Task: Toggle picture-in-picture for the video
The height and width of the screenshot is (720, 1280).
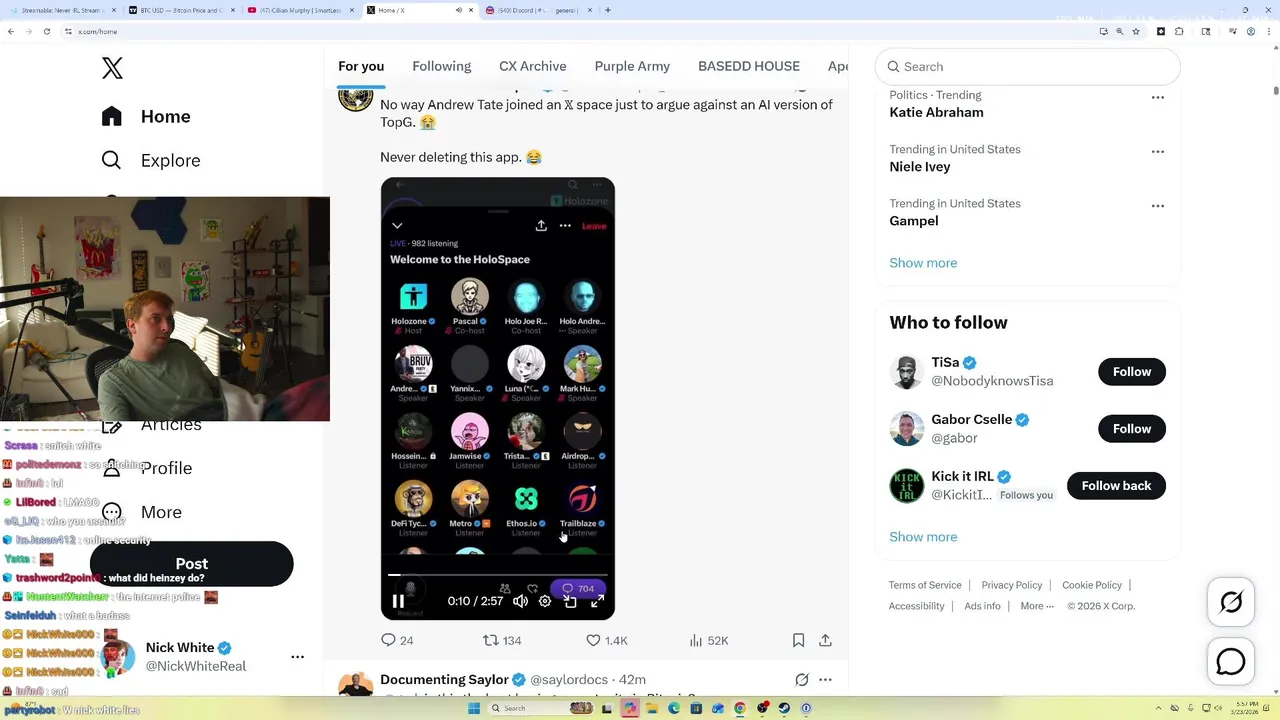Action: coord(571,601)
